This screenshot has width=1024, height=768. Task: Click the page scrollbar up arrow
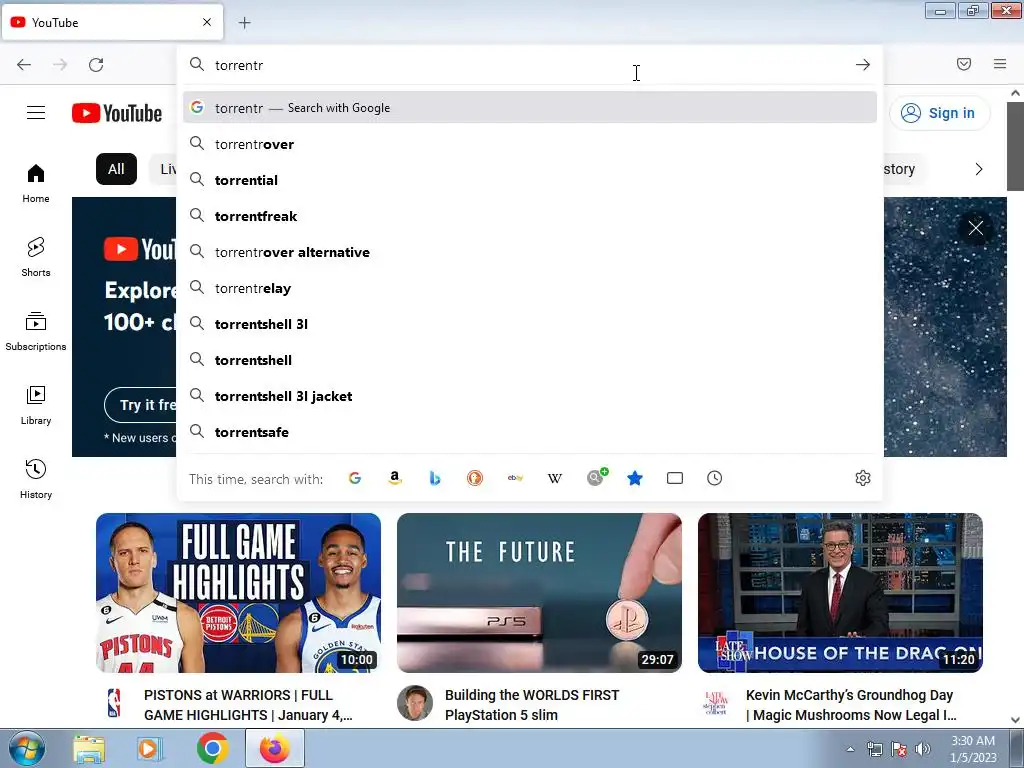1016,93
